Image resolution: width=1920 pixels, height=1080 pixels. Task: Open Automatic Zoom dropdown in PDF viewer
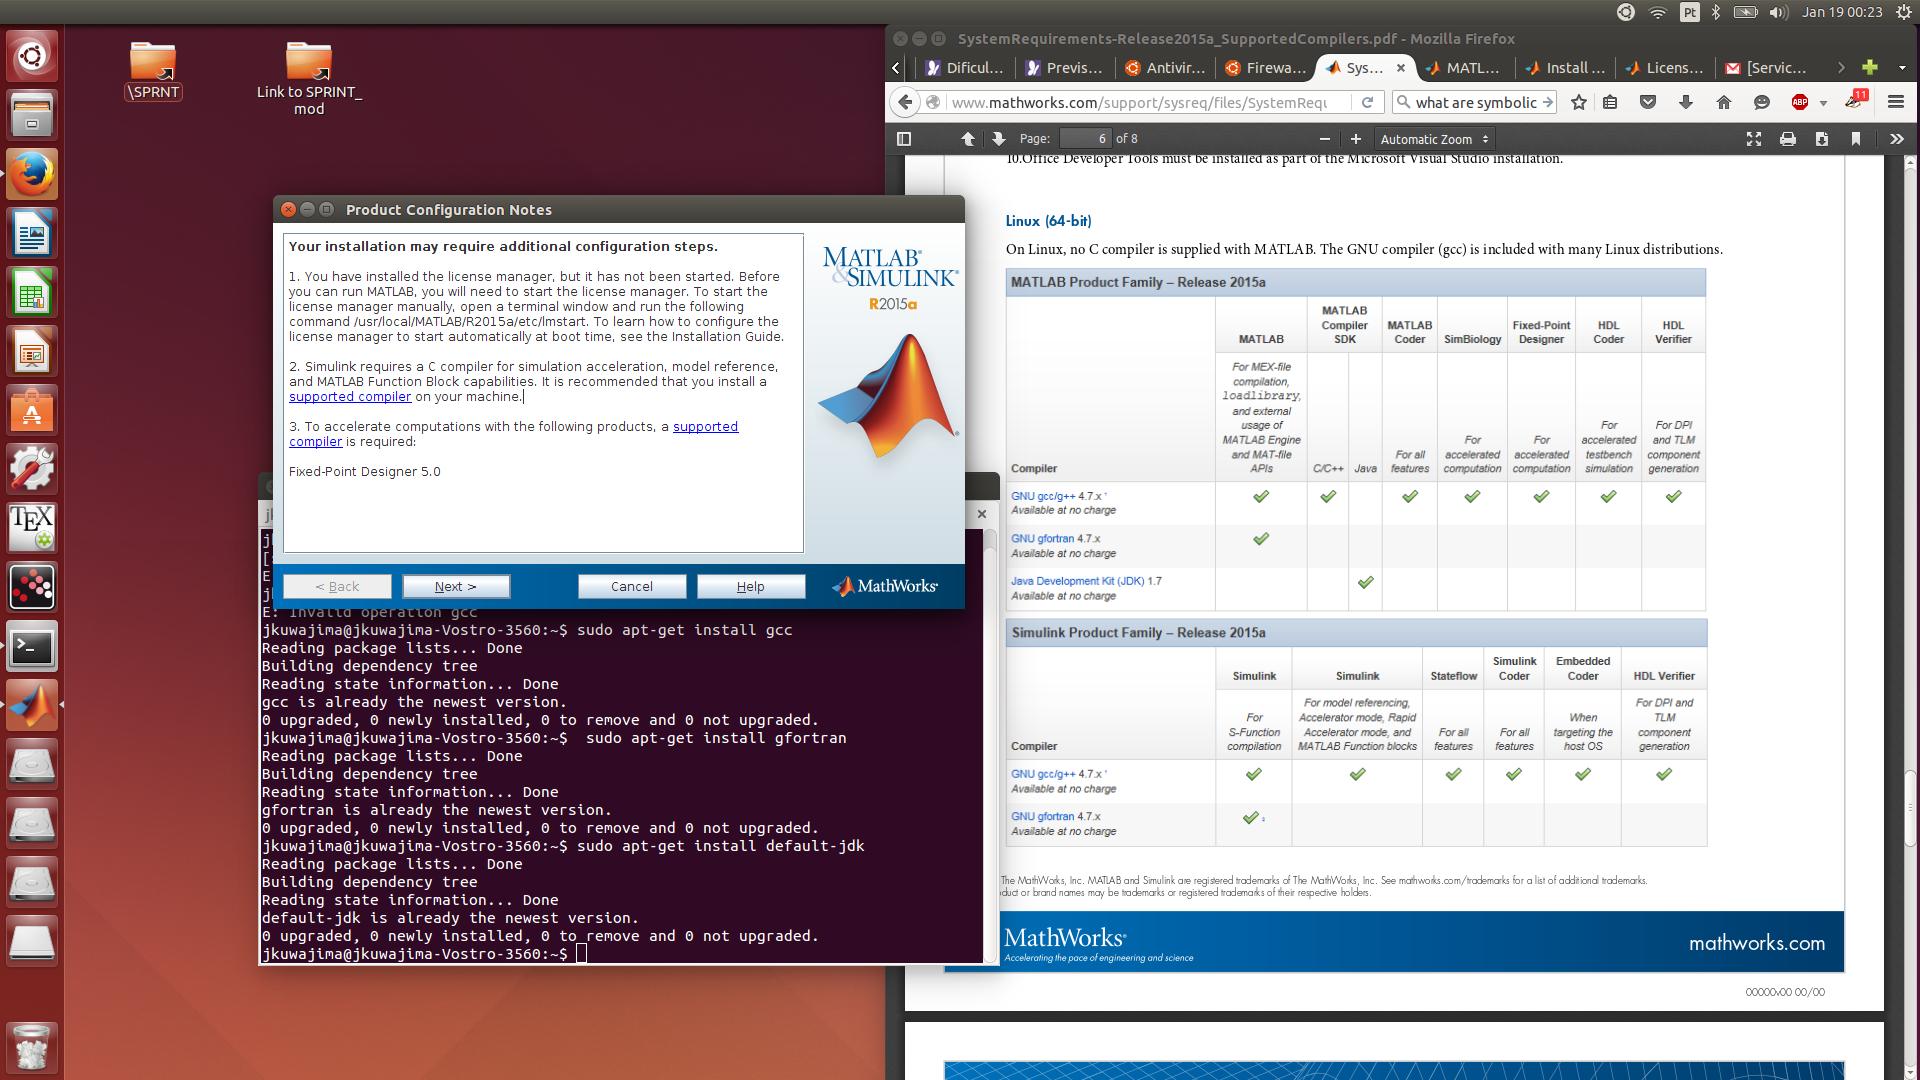(1435, 139)
